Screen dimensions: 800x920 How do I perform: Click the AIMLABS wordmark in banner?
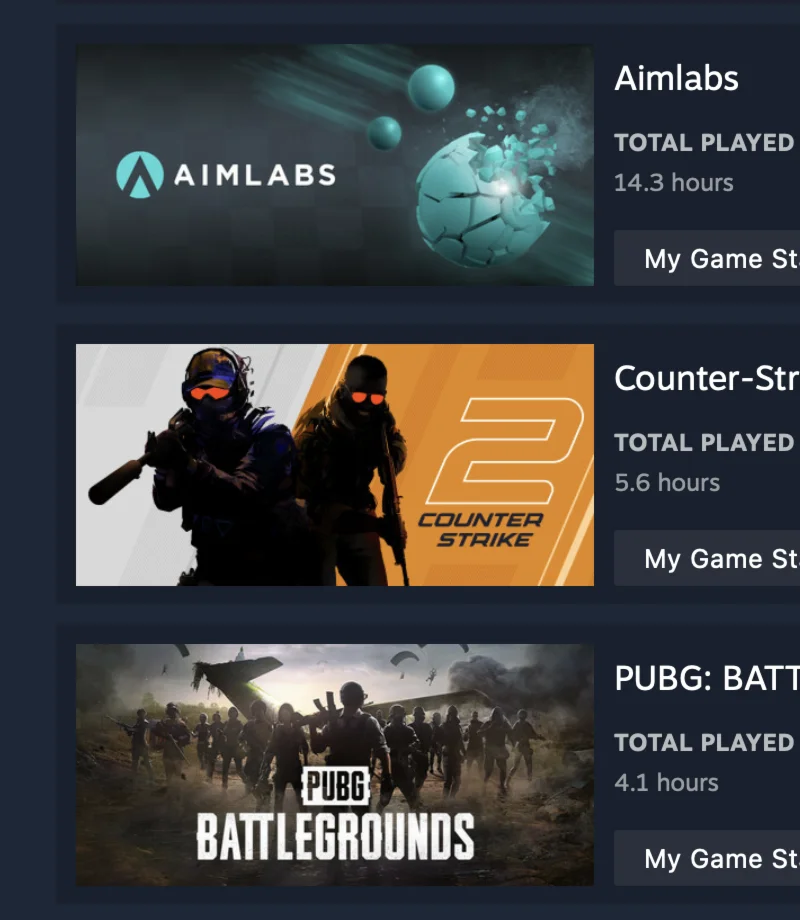tap(255, 175)
